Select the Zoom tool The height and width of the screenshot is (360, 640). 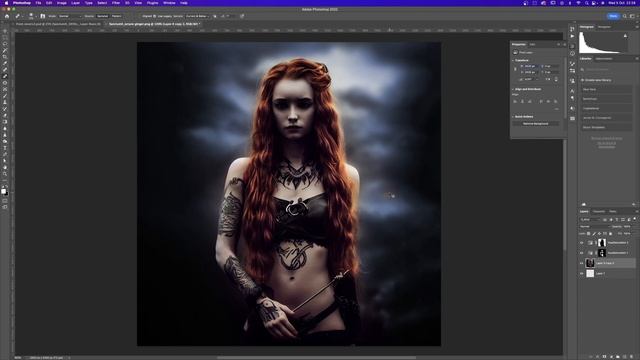coord(5,174)
